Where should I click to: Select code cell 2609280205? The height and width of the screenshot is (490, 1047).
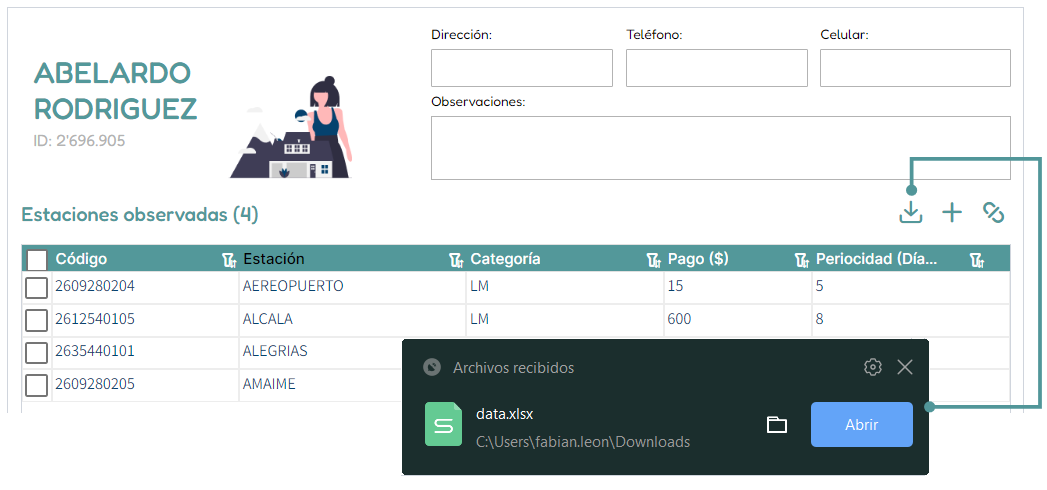[95, 384]
